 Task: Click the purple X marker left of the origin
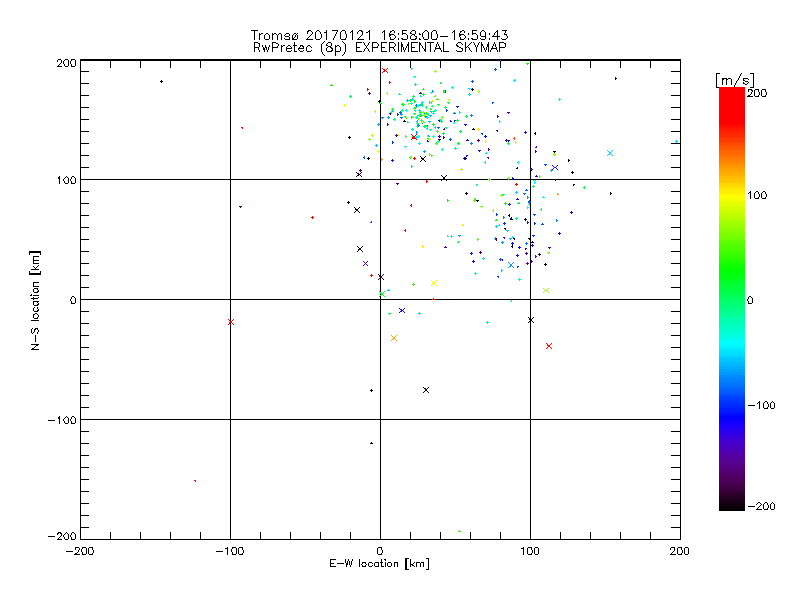pyautogui.click(x=365, y=264)
